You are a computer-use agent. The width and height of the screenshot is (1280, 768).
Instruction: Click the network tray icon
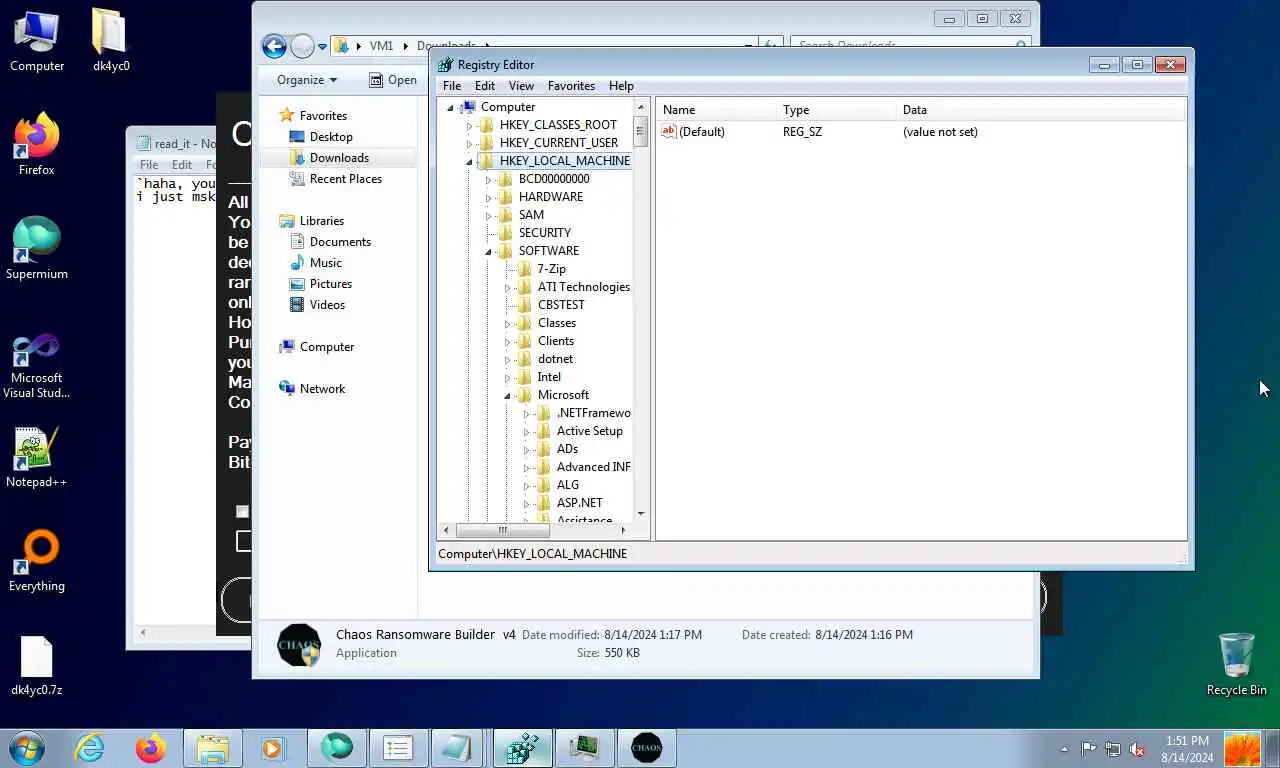coord(1113,749)
